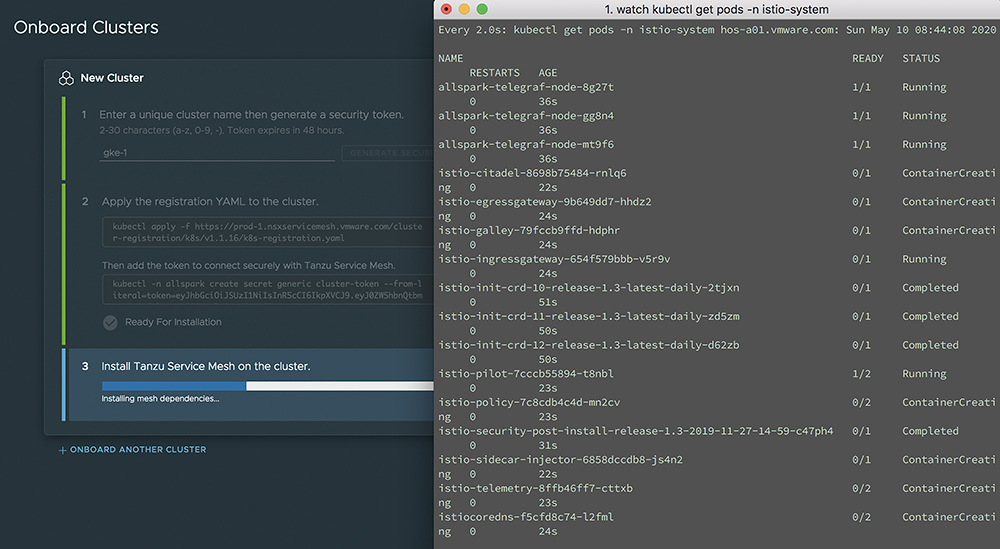Image resolution: width=1000 pixels, height=549 pixels.
Task: Click the istio-citadel-8698b75484-rnlq6 pod name
Action: (x=533, y=173)
